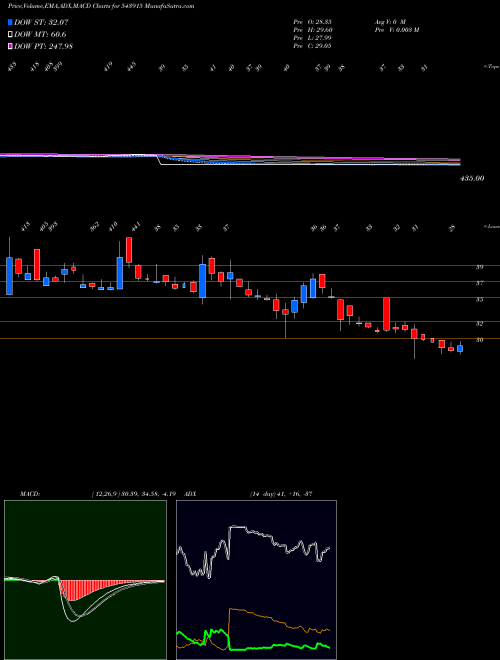This screenshot has height=660, width=500.
Task: Click the 'Pre H: 29.60' value
Action: 313,29
